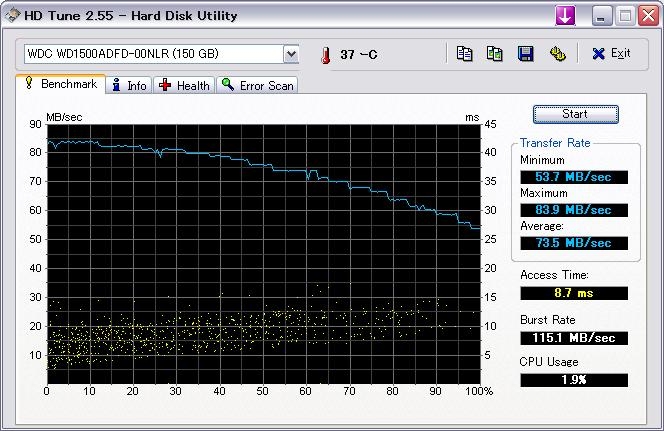Switch to the Info tab
This screenshot has width=664, height=431.
click(130, 86)
